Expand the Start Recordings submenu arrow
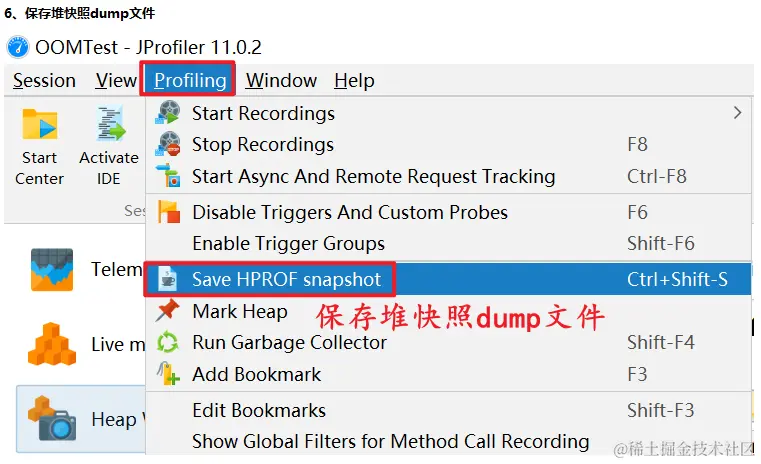The image size is (761, 464). coord(737,113)
